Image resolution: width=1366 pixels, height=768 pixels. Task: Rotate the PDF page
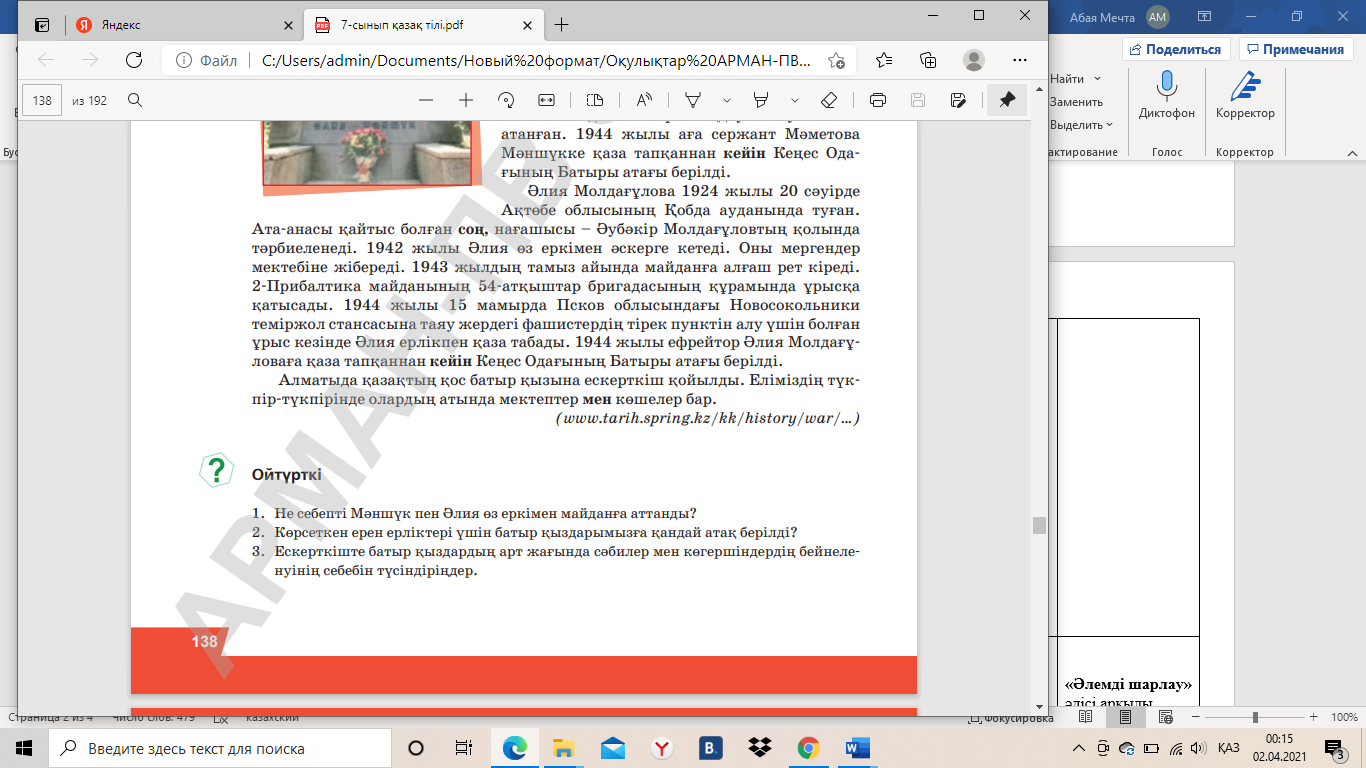506,100
